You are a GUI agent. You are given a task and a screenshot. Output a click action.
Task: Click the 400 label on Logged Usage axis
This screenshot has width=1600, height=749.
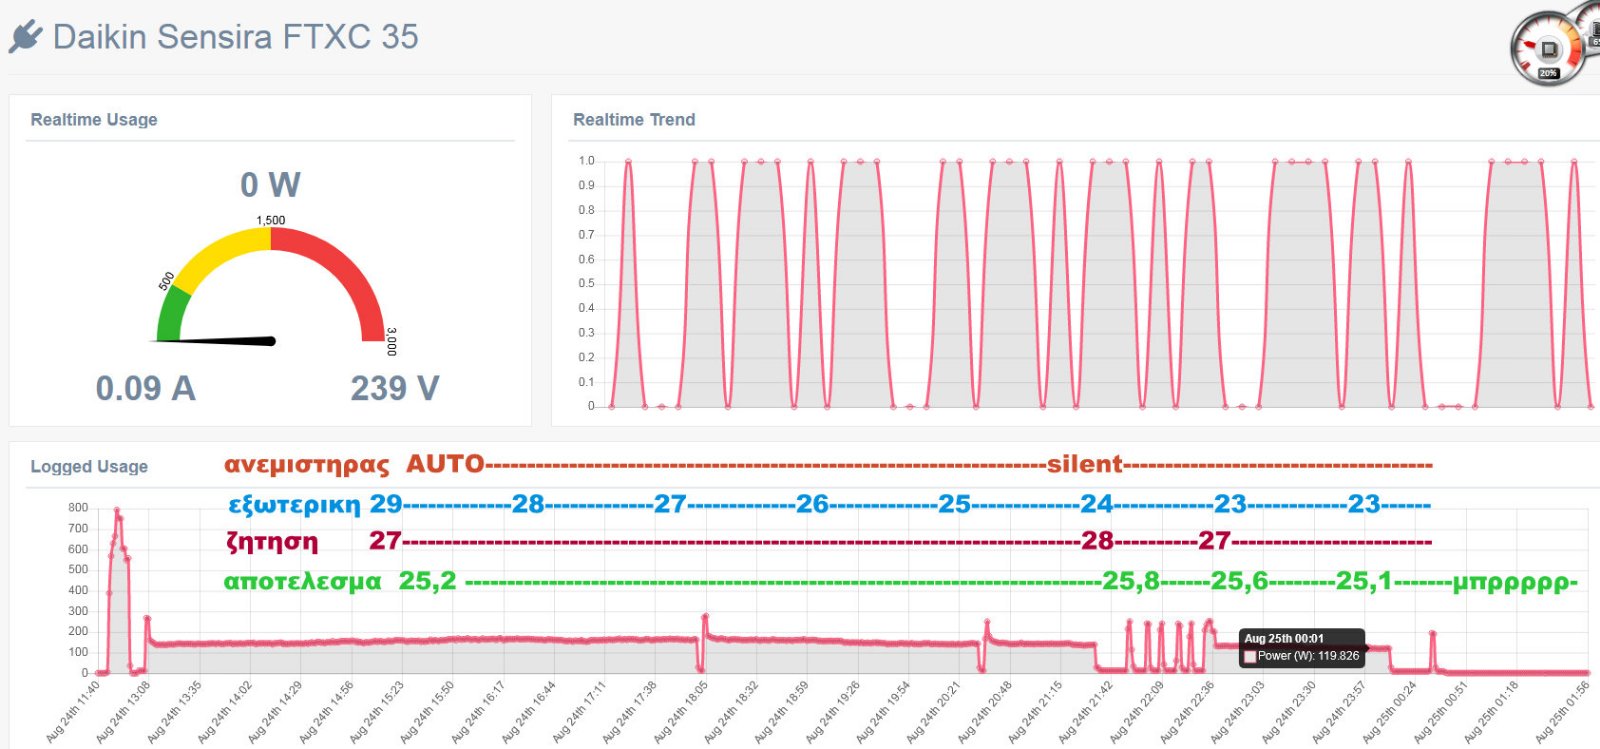tap(78, 590)
